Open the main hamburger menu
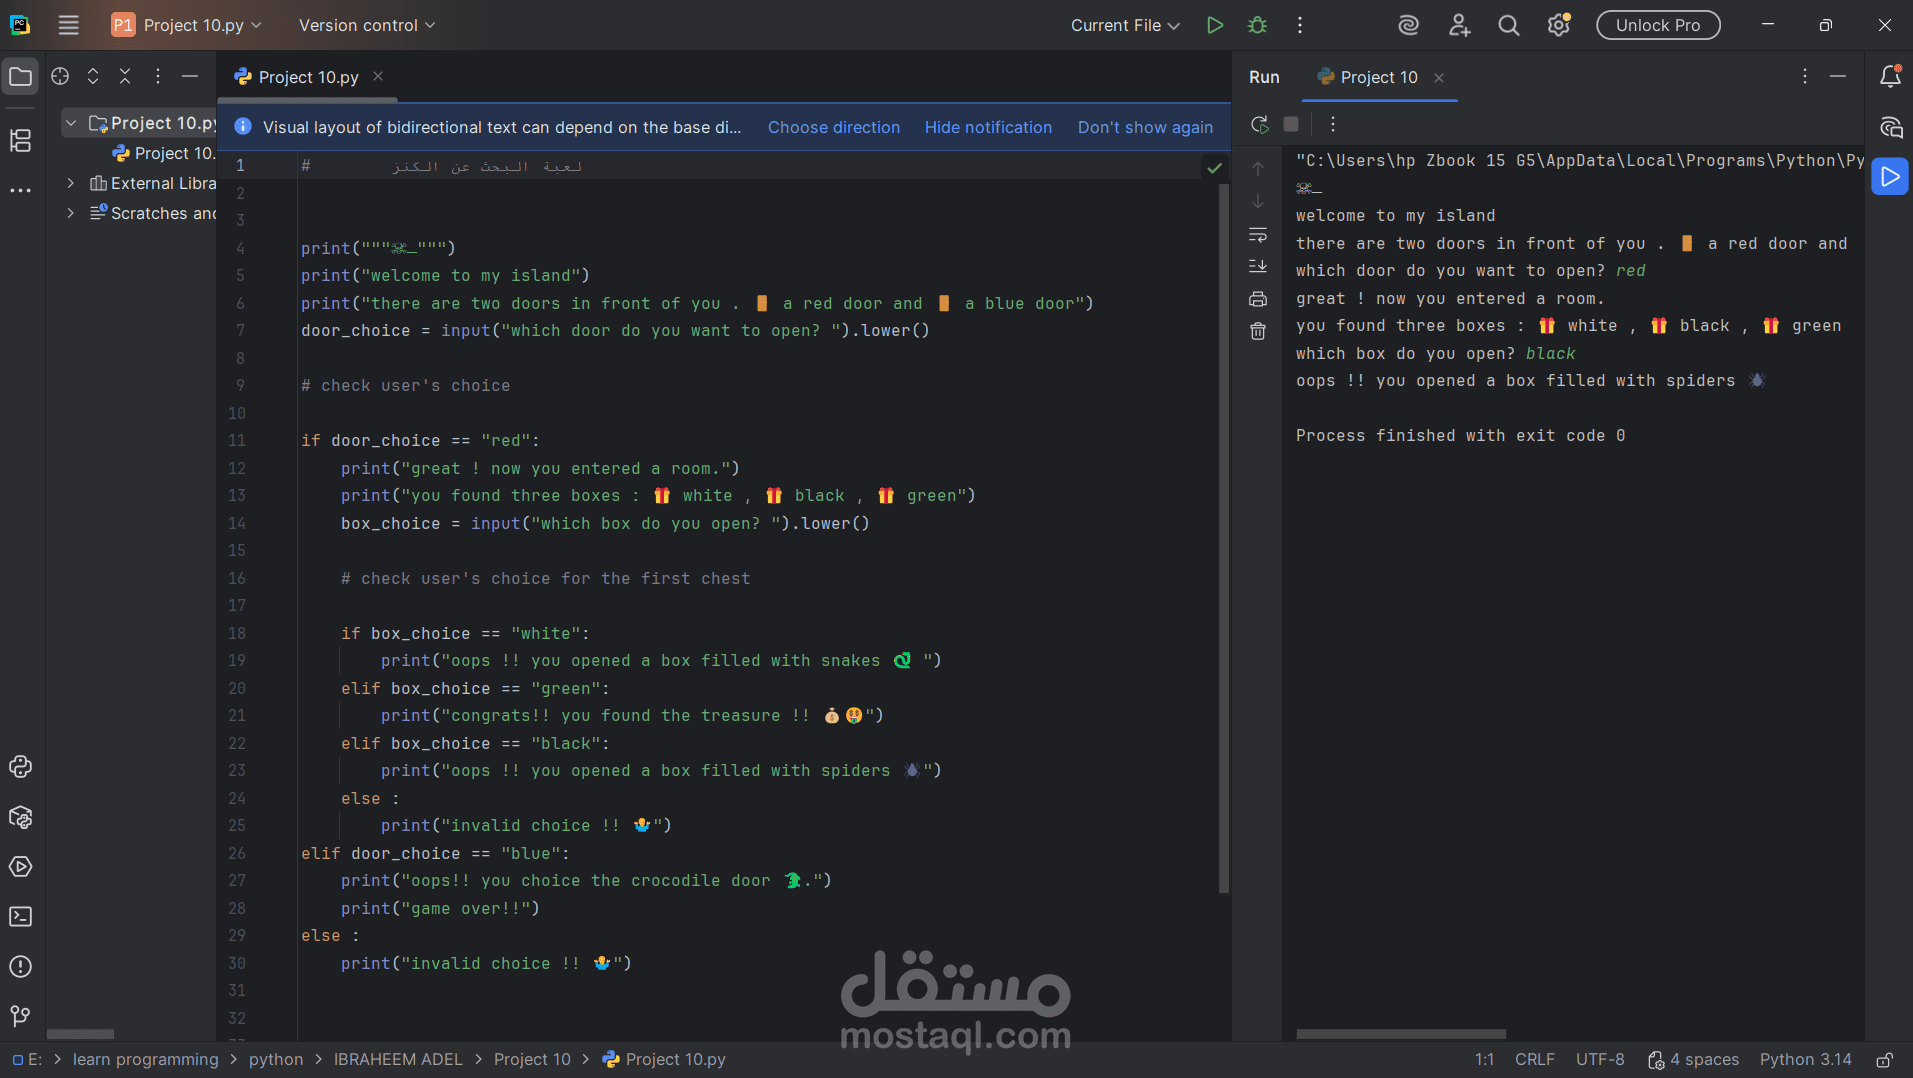 click(x=68, y=25)
